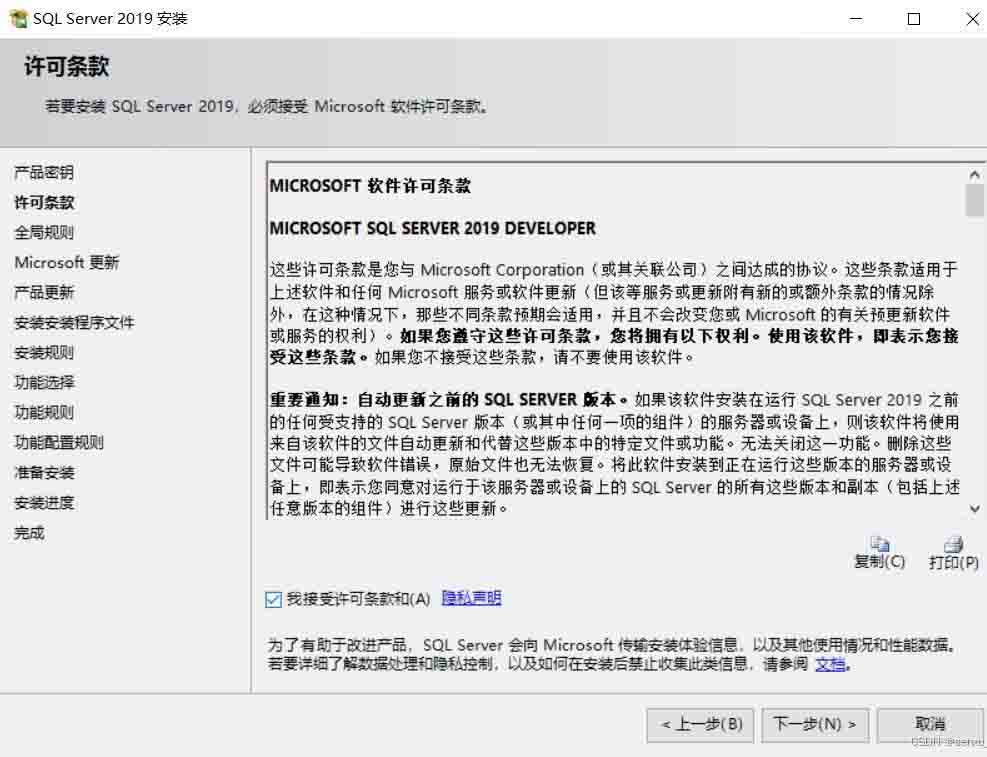Select the 功能规则 step in sidebar

(x=44, y=413)
